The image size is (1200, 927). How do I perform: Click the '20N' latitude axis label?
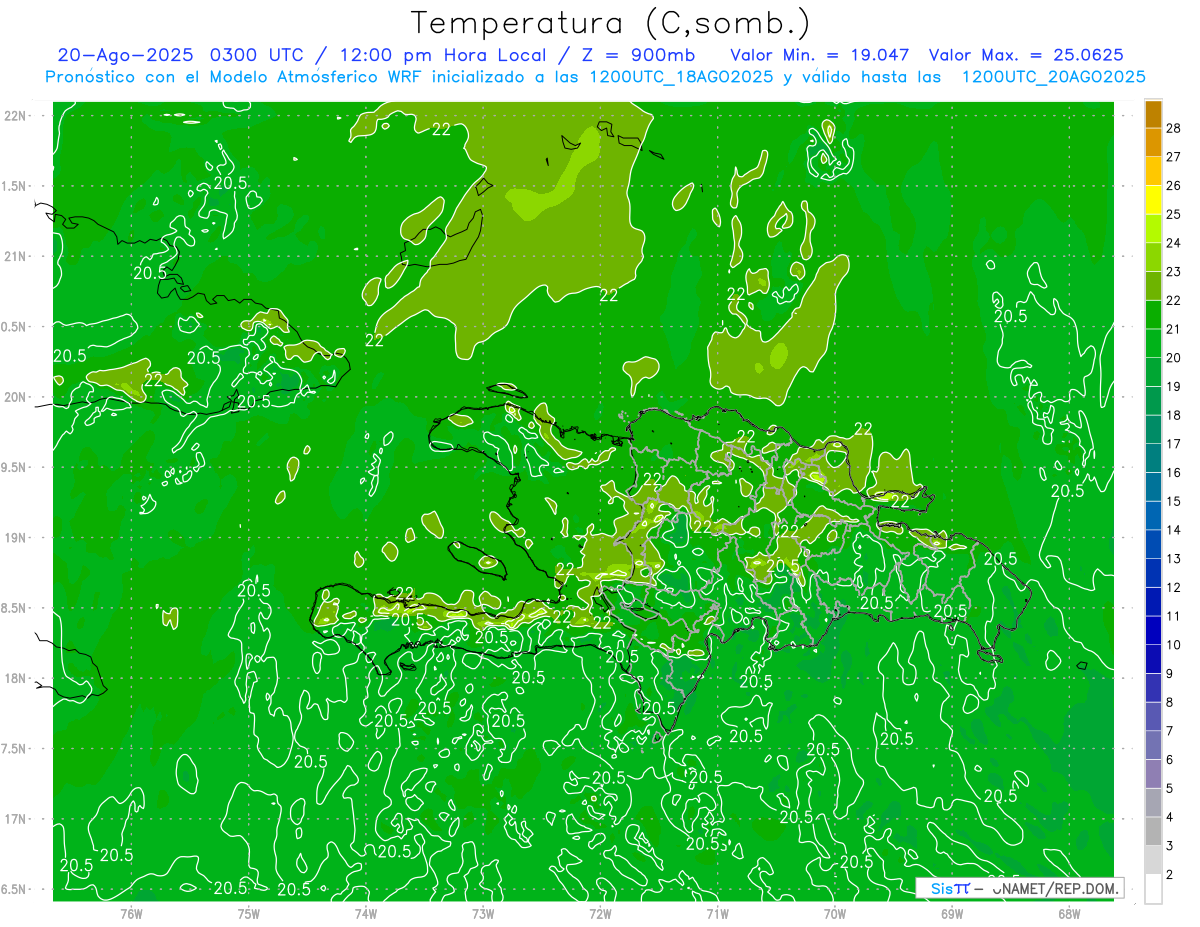(15, 397)
